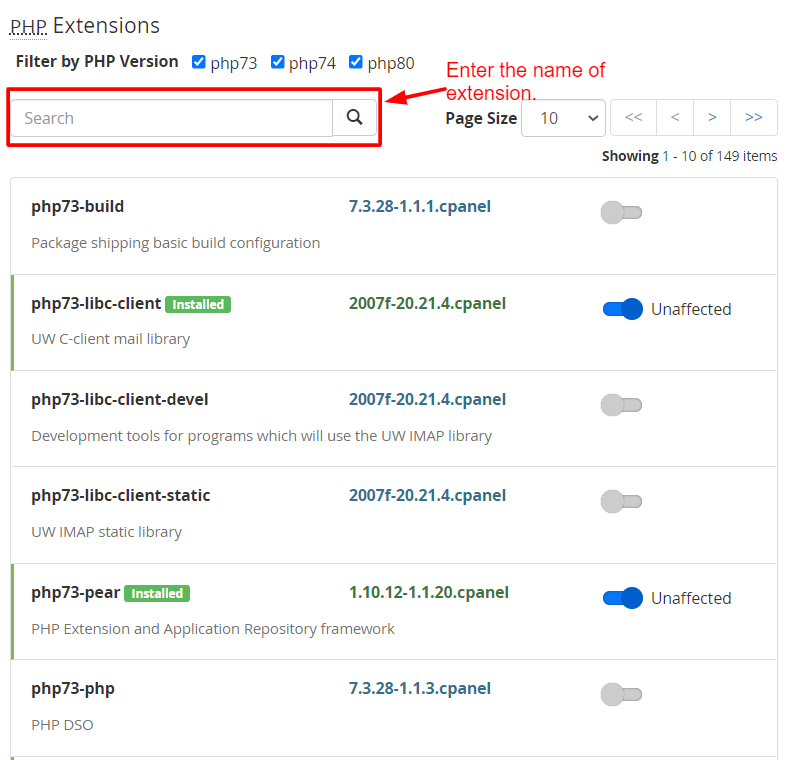Enable the php73-libc-client-static toggle
785x760 pixels.
[x=621, y=502]
